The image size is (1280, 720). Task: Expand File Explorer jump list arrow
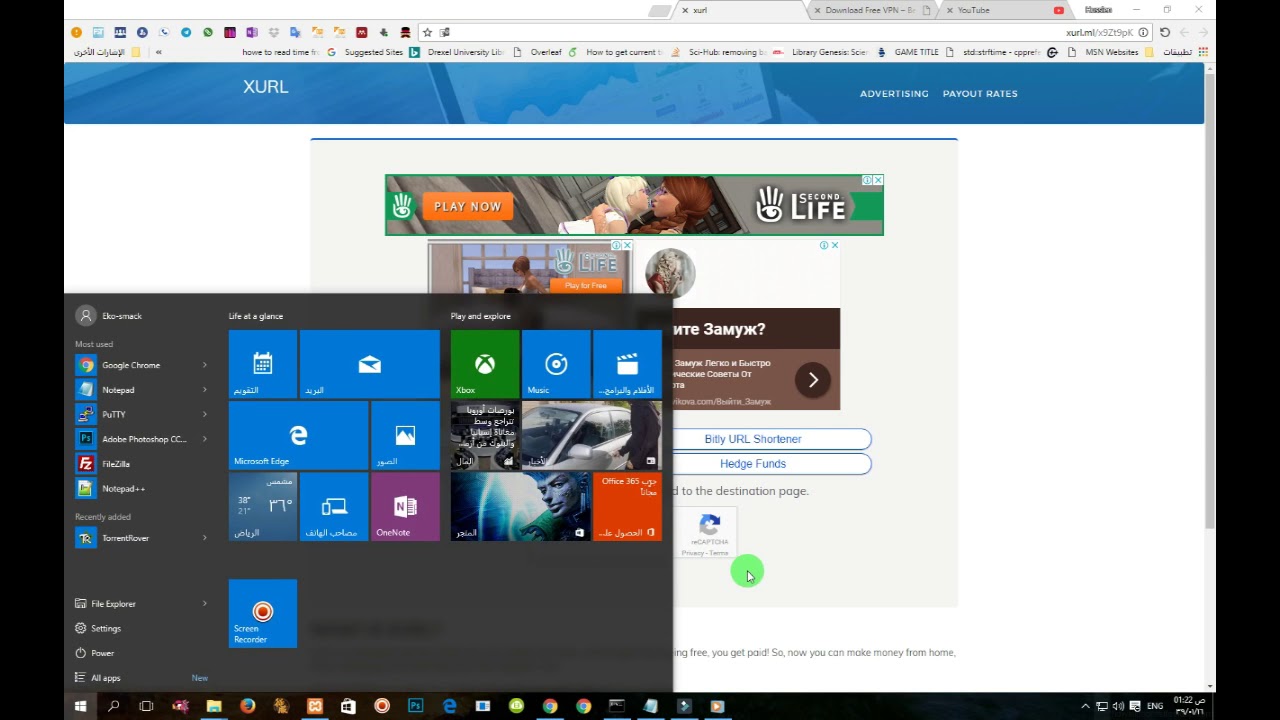coord(205,604)
